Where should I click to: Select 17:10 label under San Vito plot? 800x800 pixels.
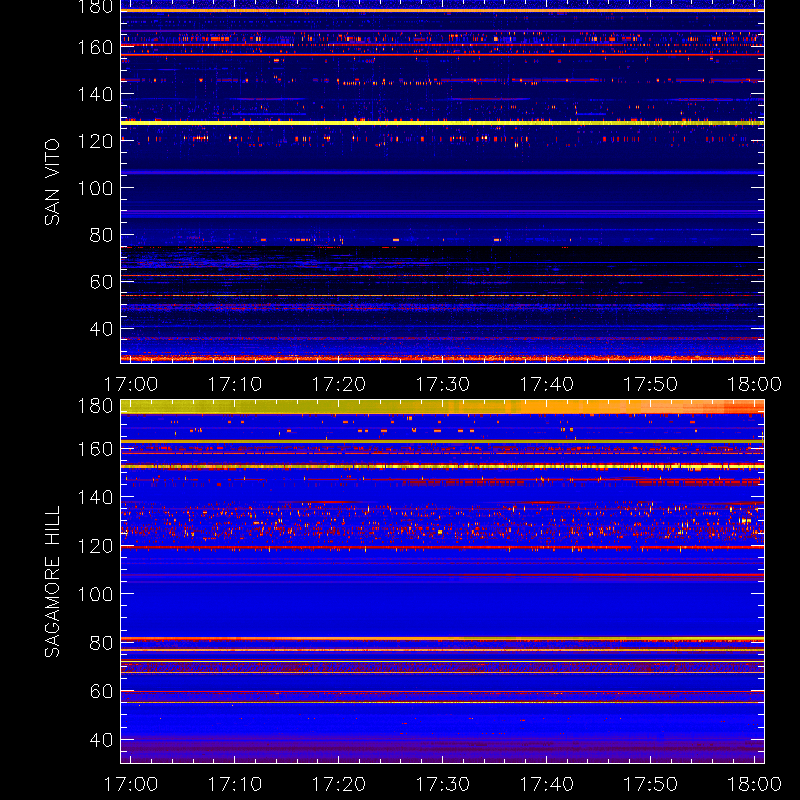[x=235, y=384]
